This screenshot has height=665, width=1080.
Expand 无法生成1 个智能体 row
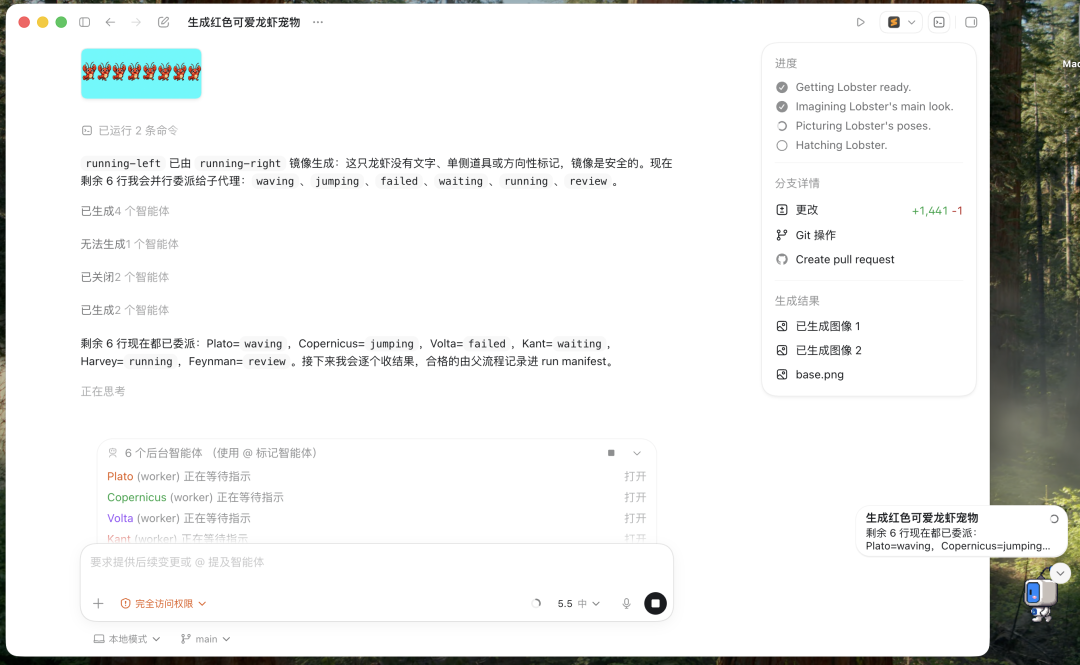pyautogui.click(x=129, y=244)
